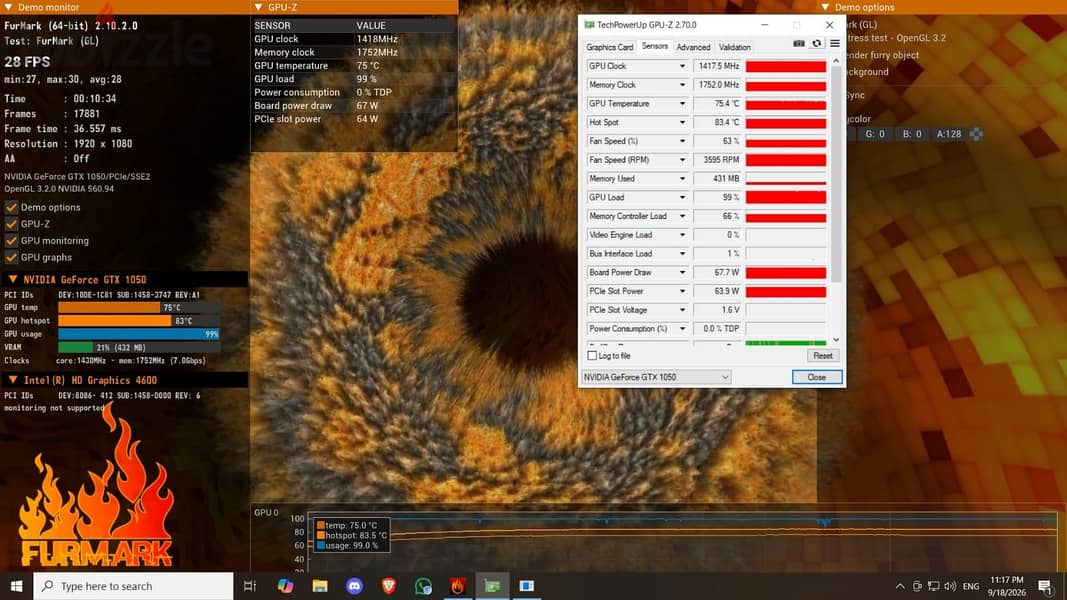Image resolution: width=1067 pixels, height=600 pixels.
Task: Open the GPU-Z hamburger menu
Action: pyautogui.click(x=834, y=44)
